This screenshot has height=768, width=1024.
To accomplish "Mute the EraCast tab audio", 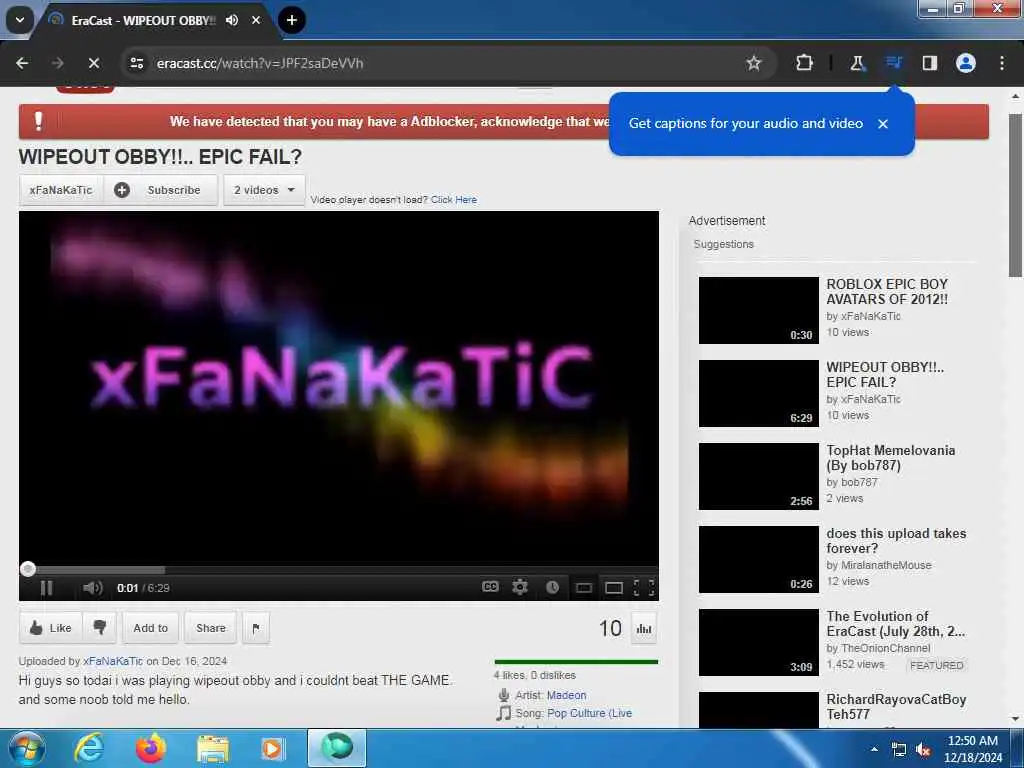I will (232, 20).
